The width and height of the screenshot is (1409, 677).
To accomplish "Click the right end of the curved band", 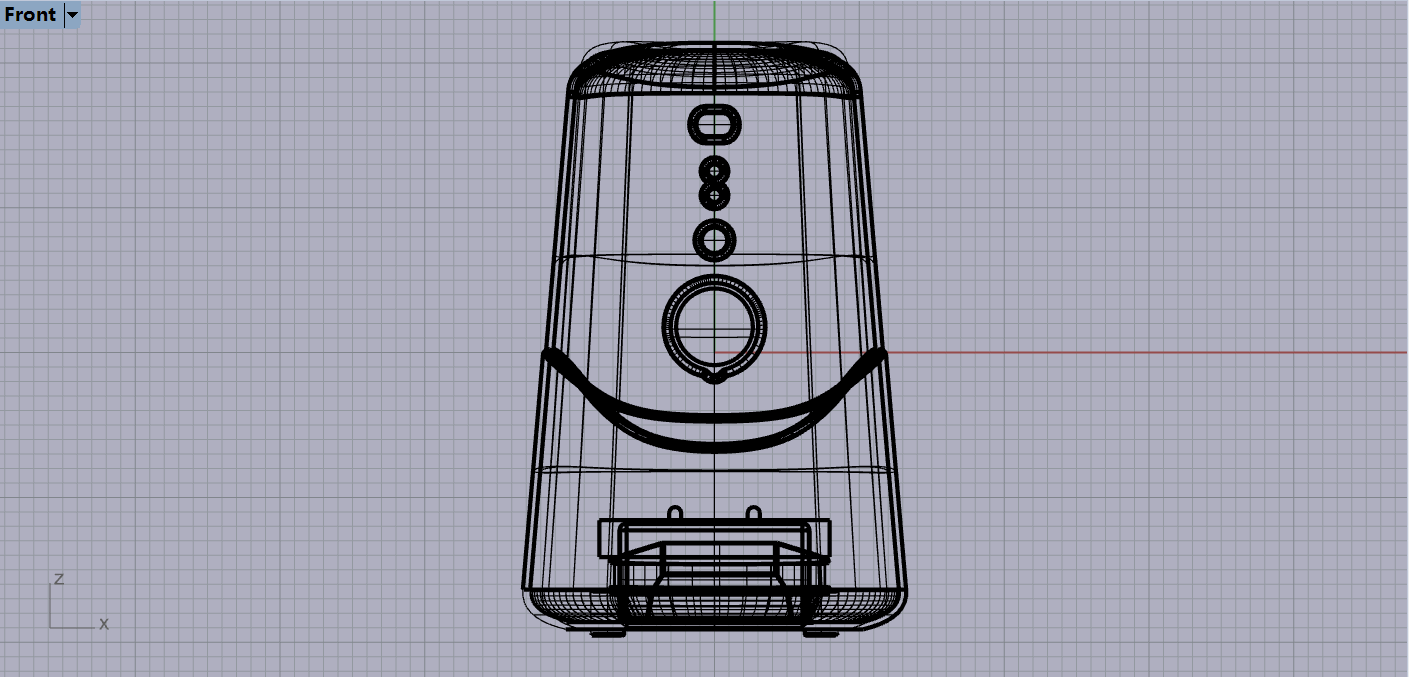I will pyautogui.click(x=880, y=354).
